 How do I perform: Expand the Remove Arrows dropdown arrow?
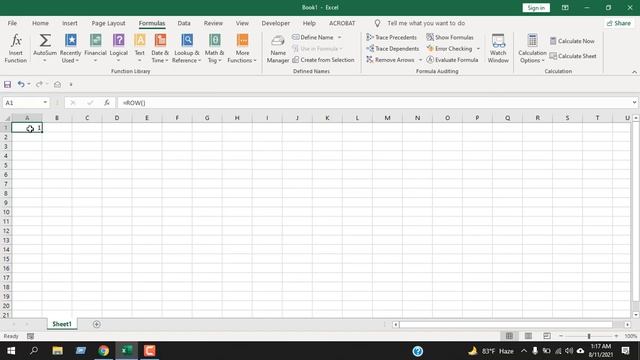click(420, 60)
